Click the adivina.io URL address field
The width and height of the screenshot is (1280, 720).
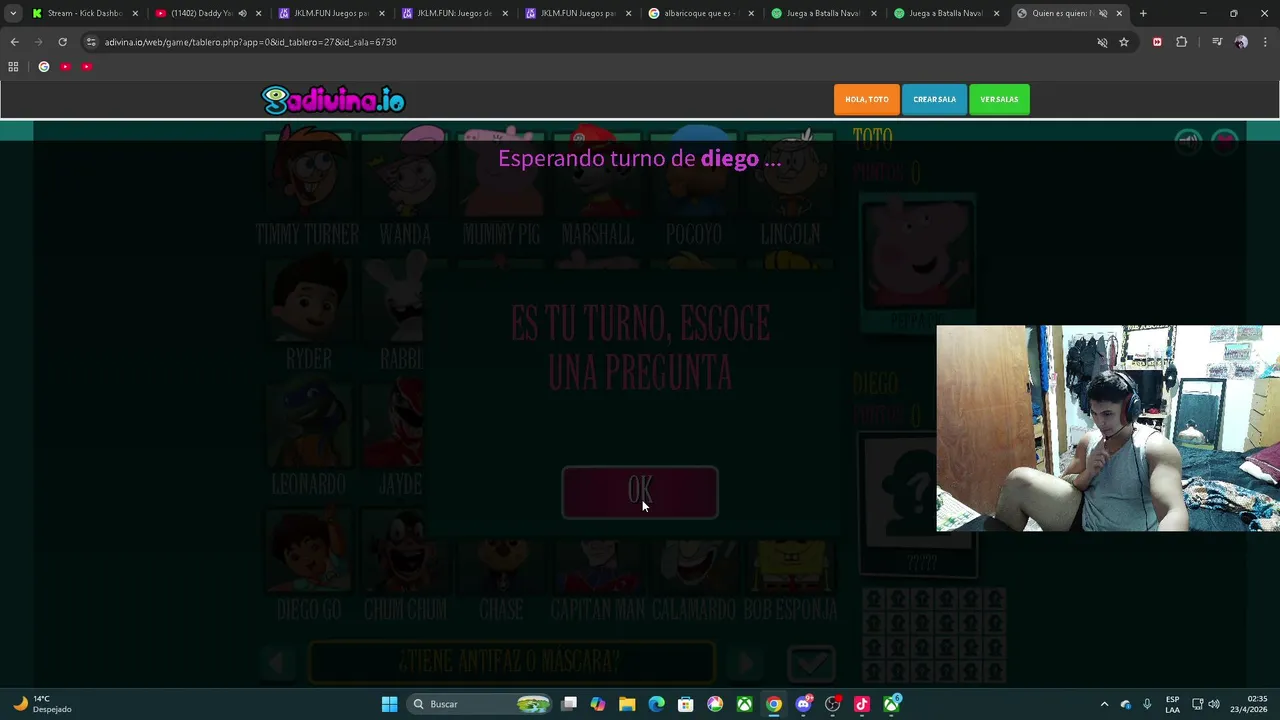pos(590,42)
